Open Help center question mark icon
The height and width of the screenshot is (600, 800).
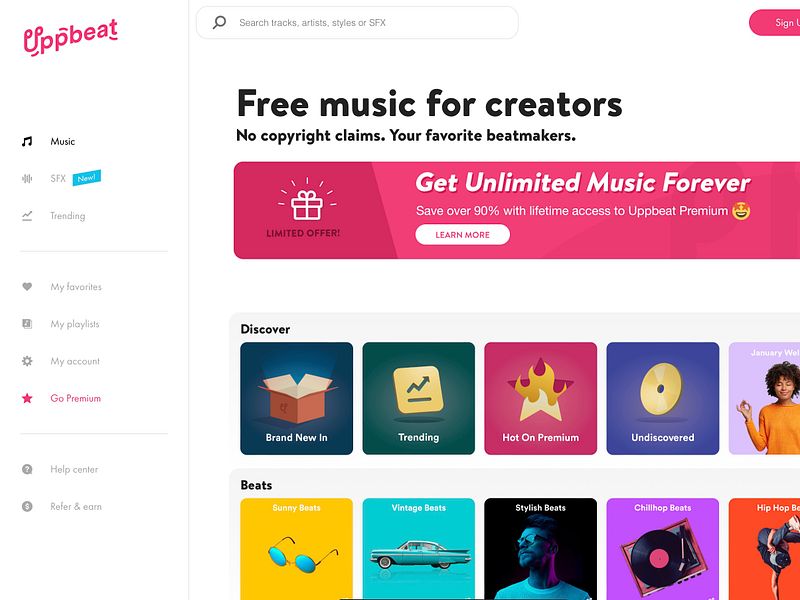[26, 469]
